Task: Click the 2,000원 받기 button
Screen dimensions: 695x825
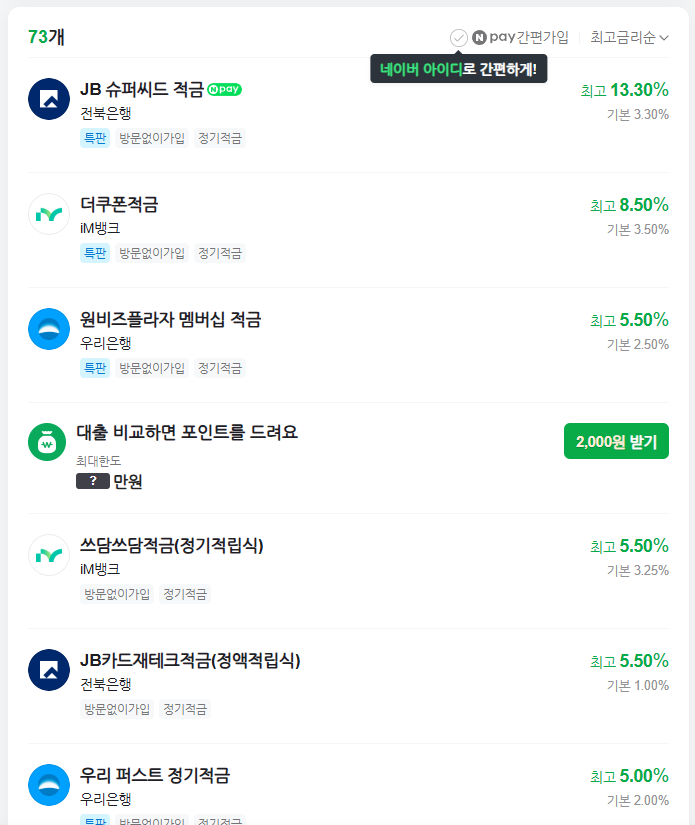Action: (617, 441)
